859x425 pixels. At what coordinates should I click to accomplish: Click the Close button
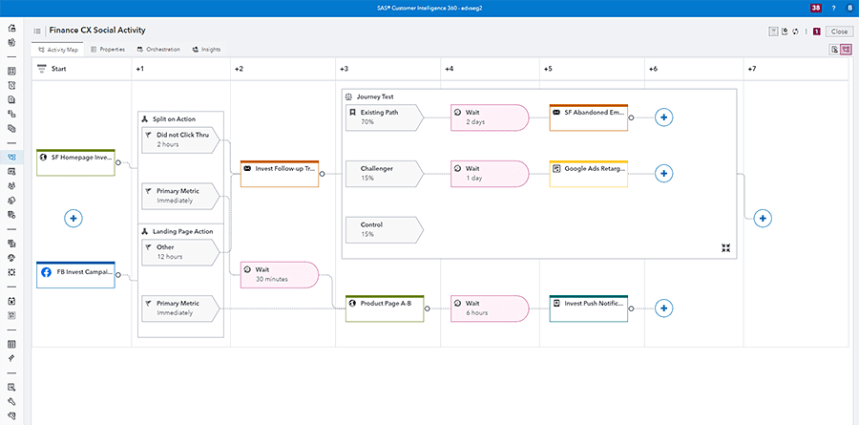pos(839,32)
